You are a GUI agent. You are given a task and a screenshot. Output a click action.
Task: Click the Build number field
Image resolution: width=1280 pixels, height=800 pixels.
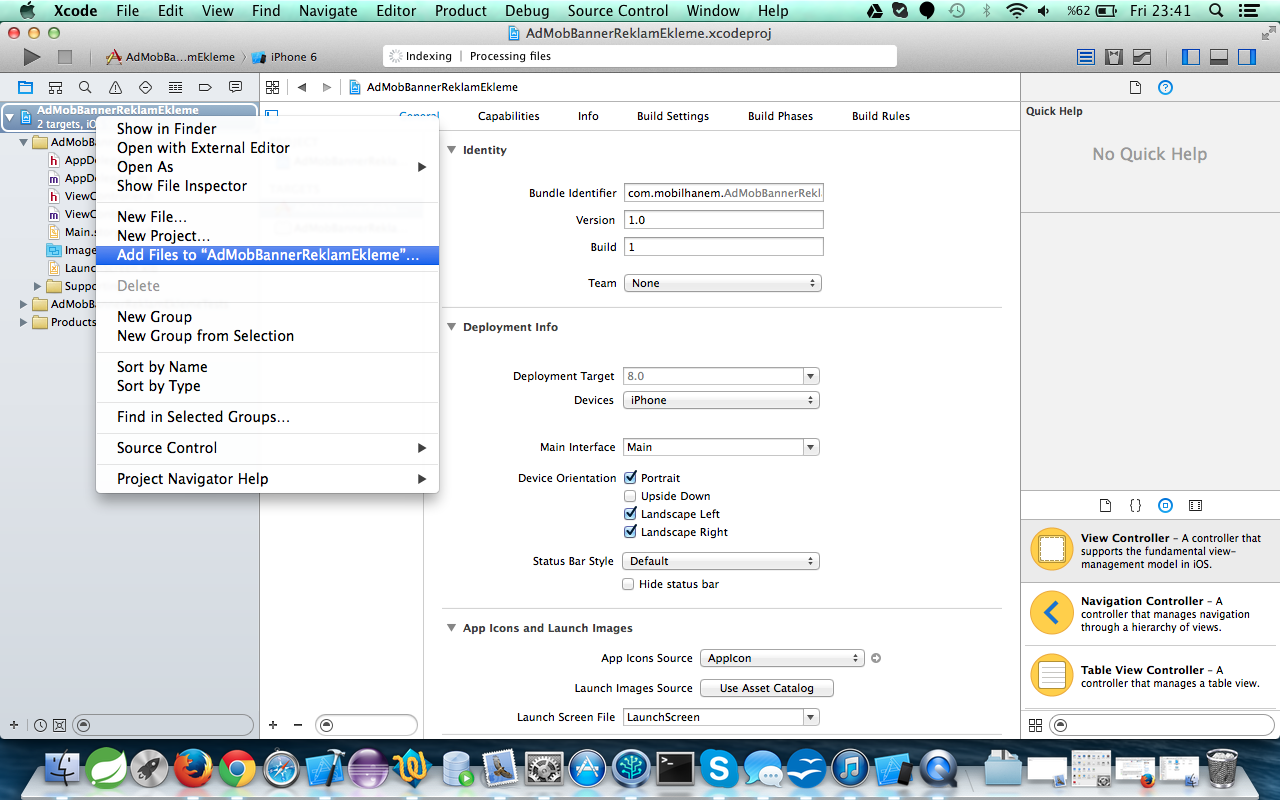724,247
